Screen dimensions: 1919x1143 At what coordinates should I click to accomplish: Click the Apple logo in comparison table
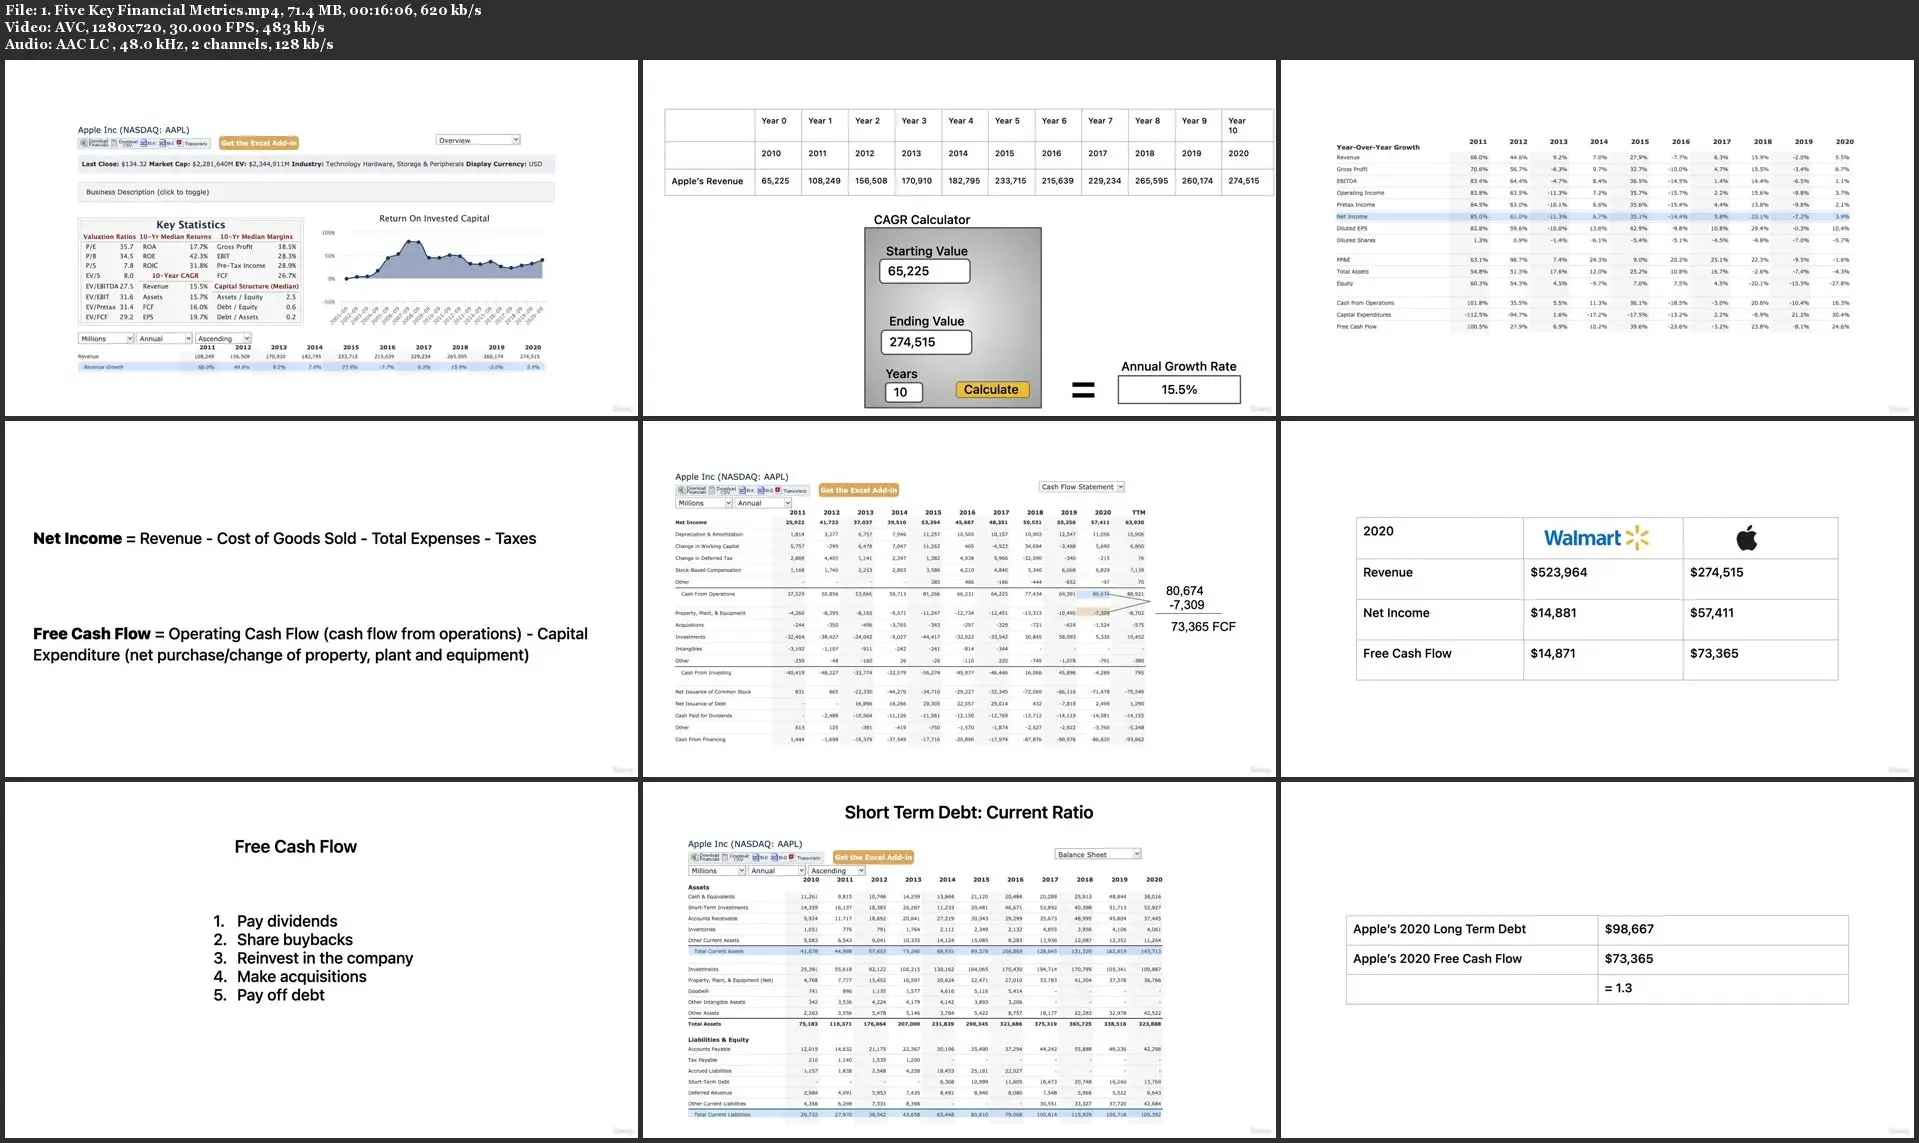coord(1747,538)
